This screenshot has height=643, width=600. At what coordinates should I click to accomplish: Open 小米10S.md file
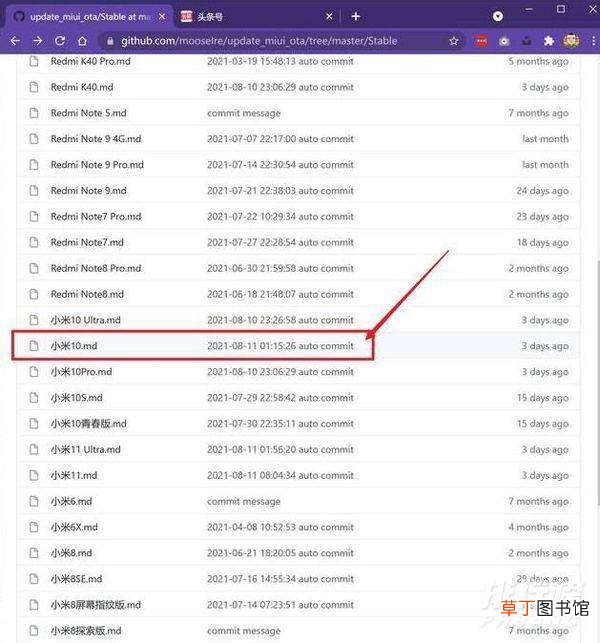point(77,398)
